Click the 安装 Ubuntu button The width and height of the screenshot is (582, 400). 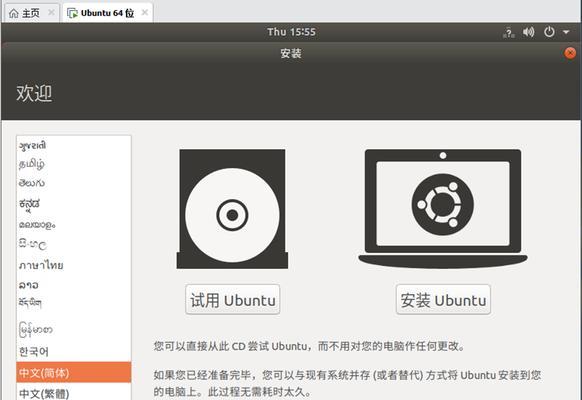pyautogui.click(x=443, y=300)
